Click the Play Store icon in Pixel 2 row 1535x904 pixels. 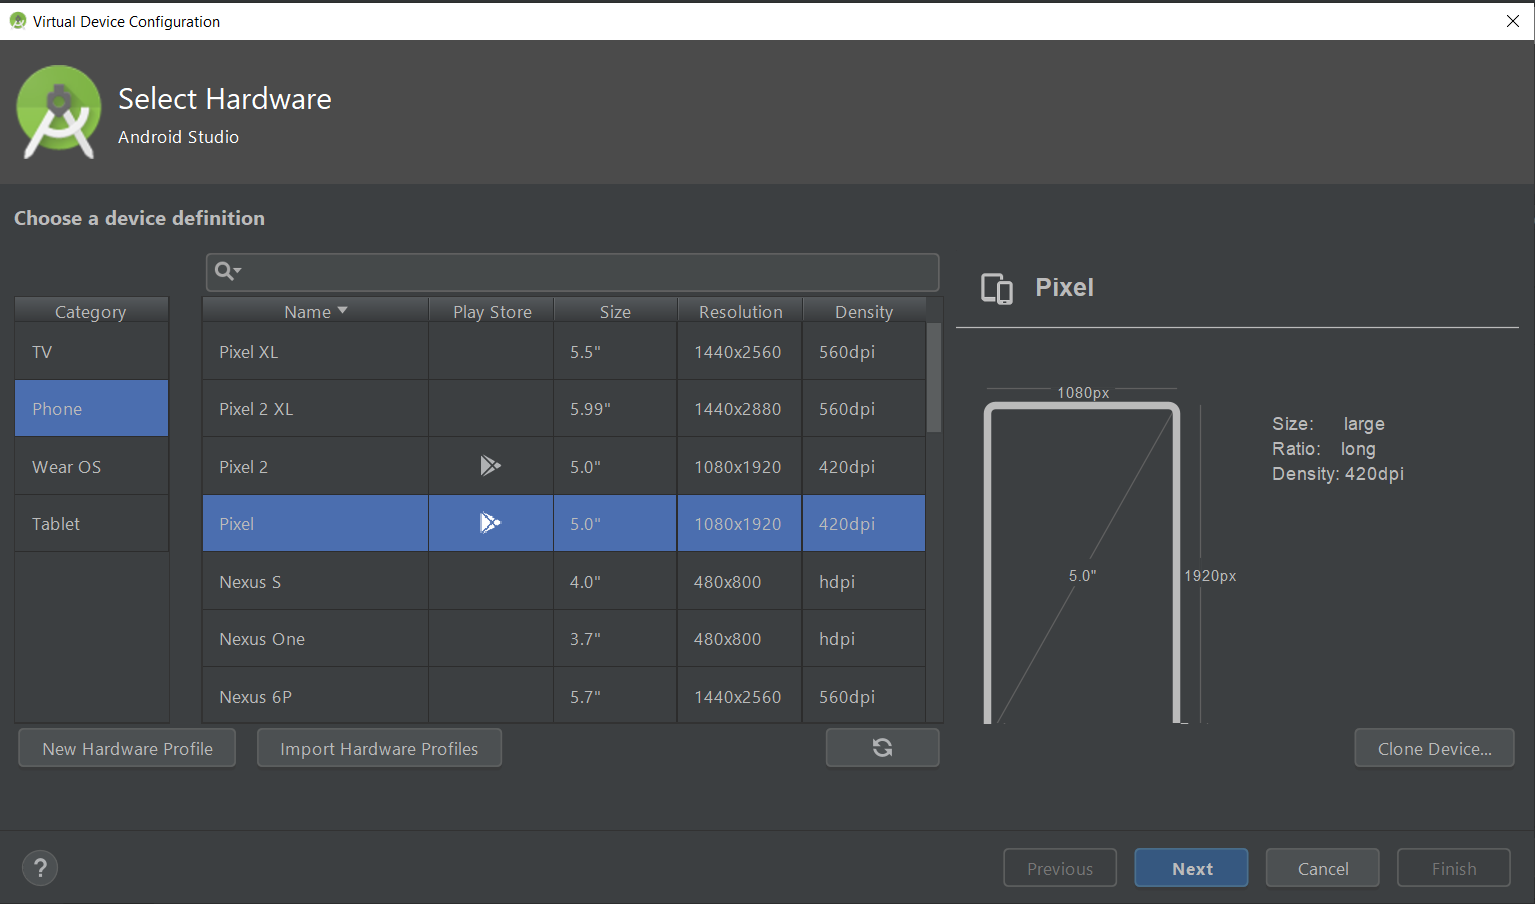[490, 466]
